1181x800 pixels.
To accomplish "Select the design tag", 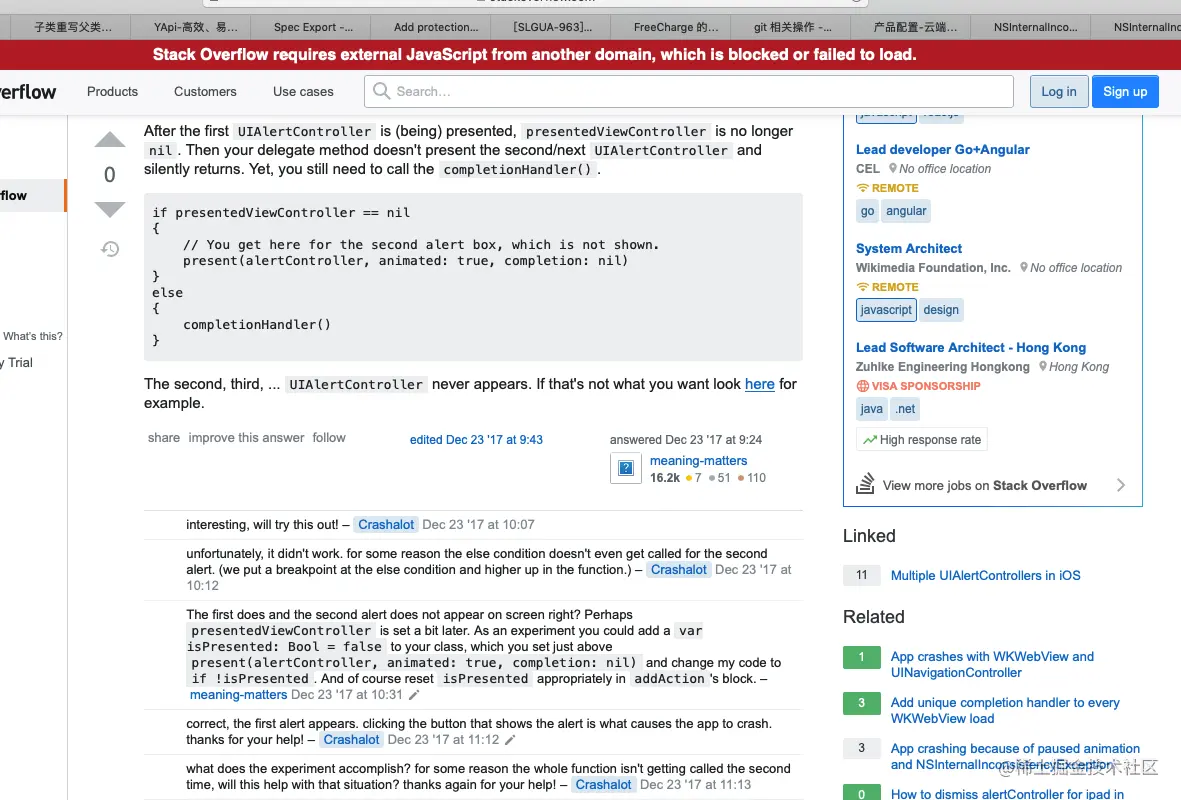I will click(941, 310).
